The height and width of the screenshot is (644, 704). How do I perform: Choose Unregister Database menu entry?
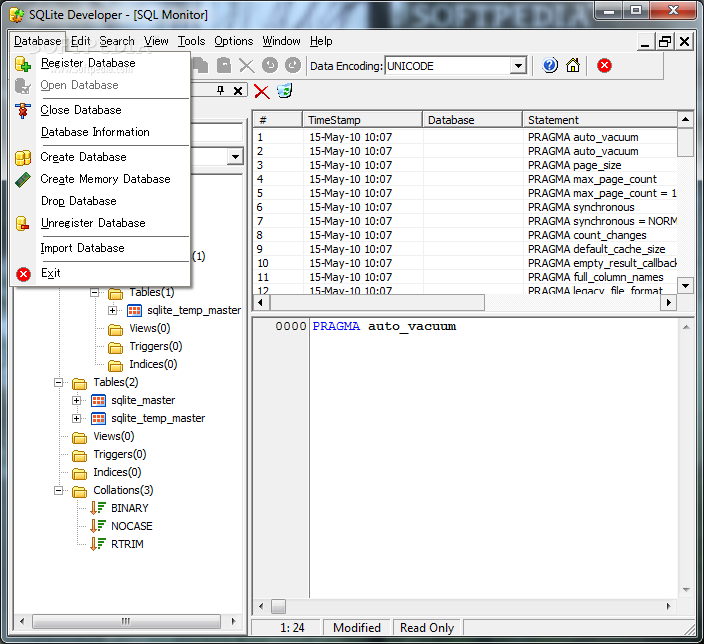pos(100,223)
